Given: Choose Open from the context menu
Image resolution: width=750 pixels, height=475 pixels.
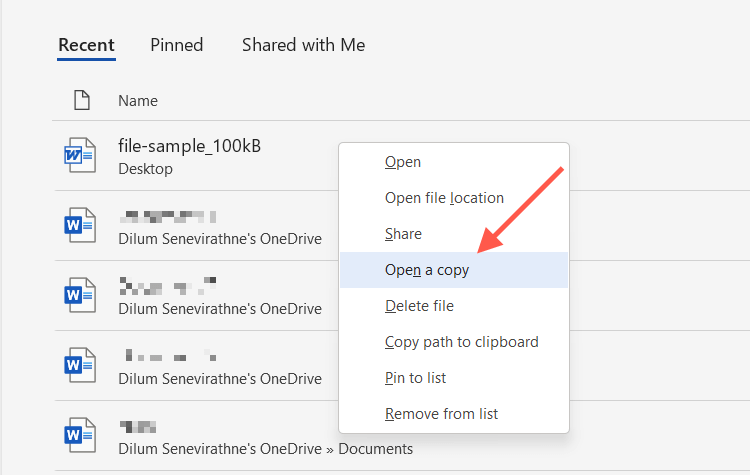Looking at the screenshot, I should (403, 162).
